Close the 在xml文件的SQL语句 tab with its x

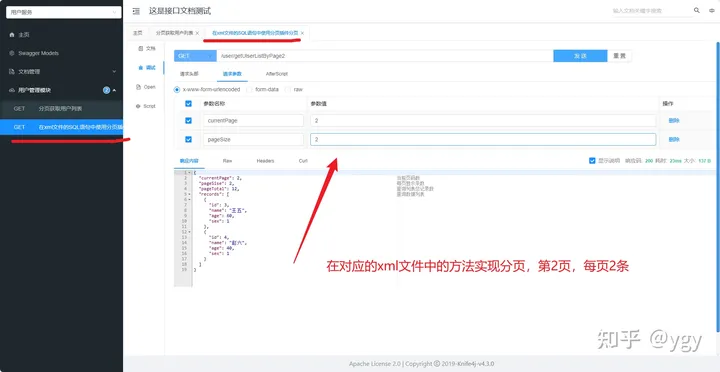302,33
